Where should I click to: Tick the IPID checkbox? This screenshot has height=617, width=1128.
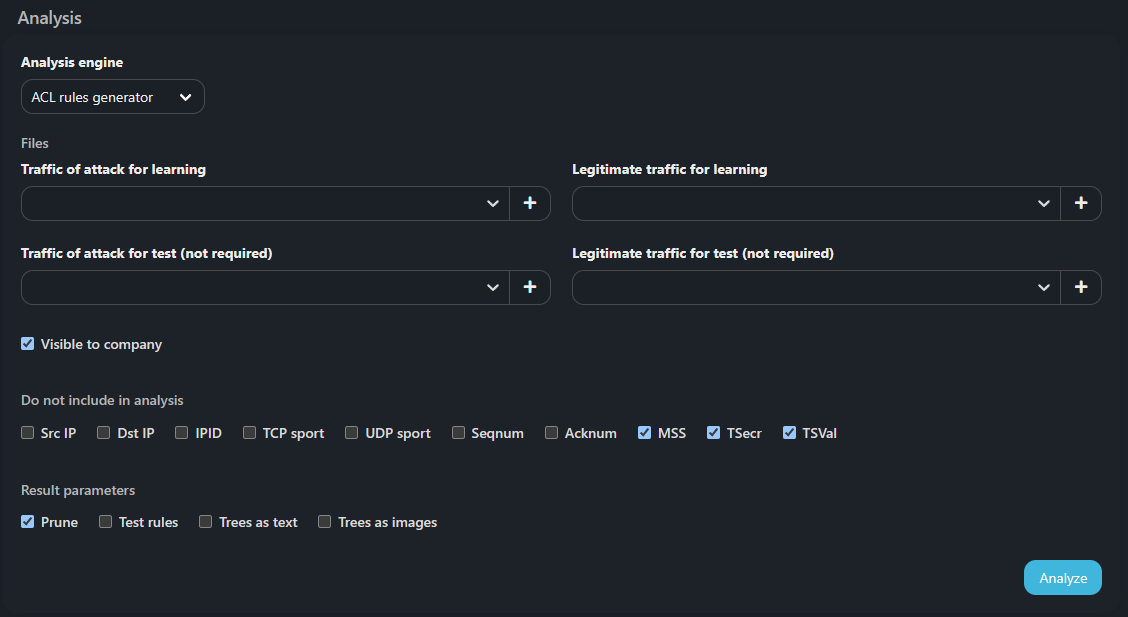[x=182, y=433]
